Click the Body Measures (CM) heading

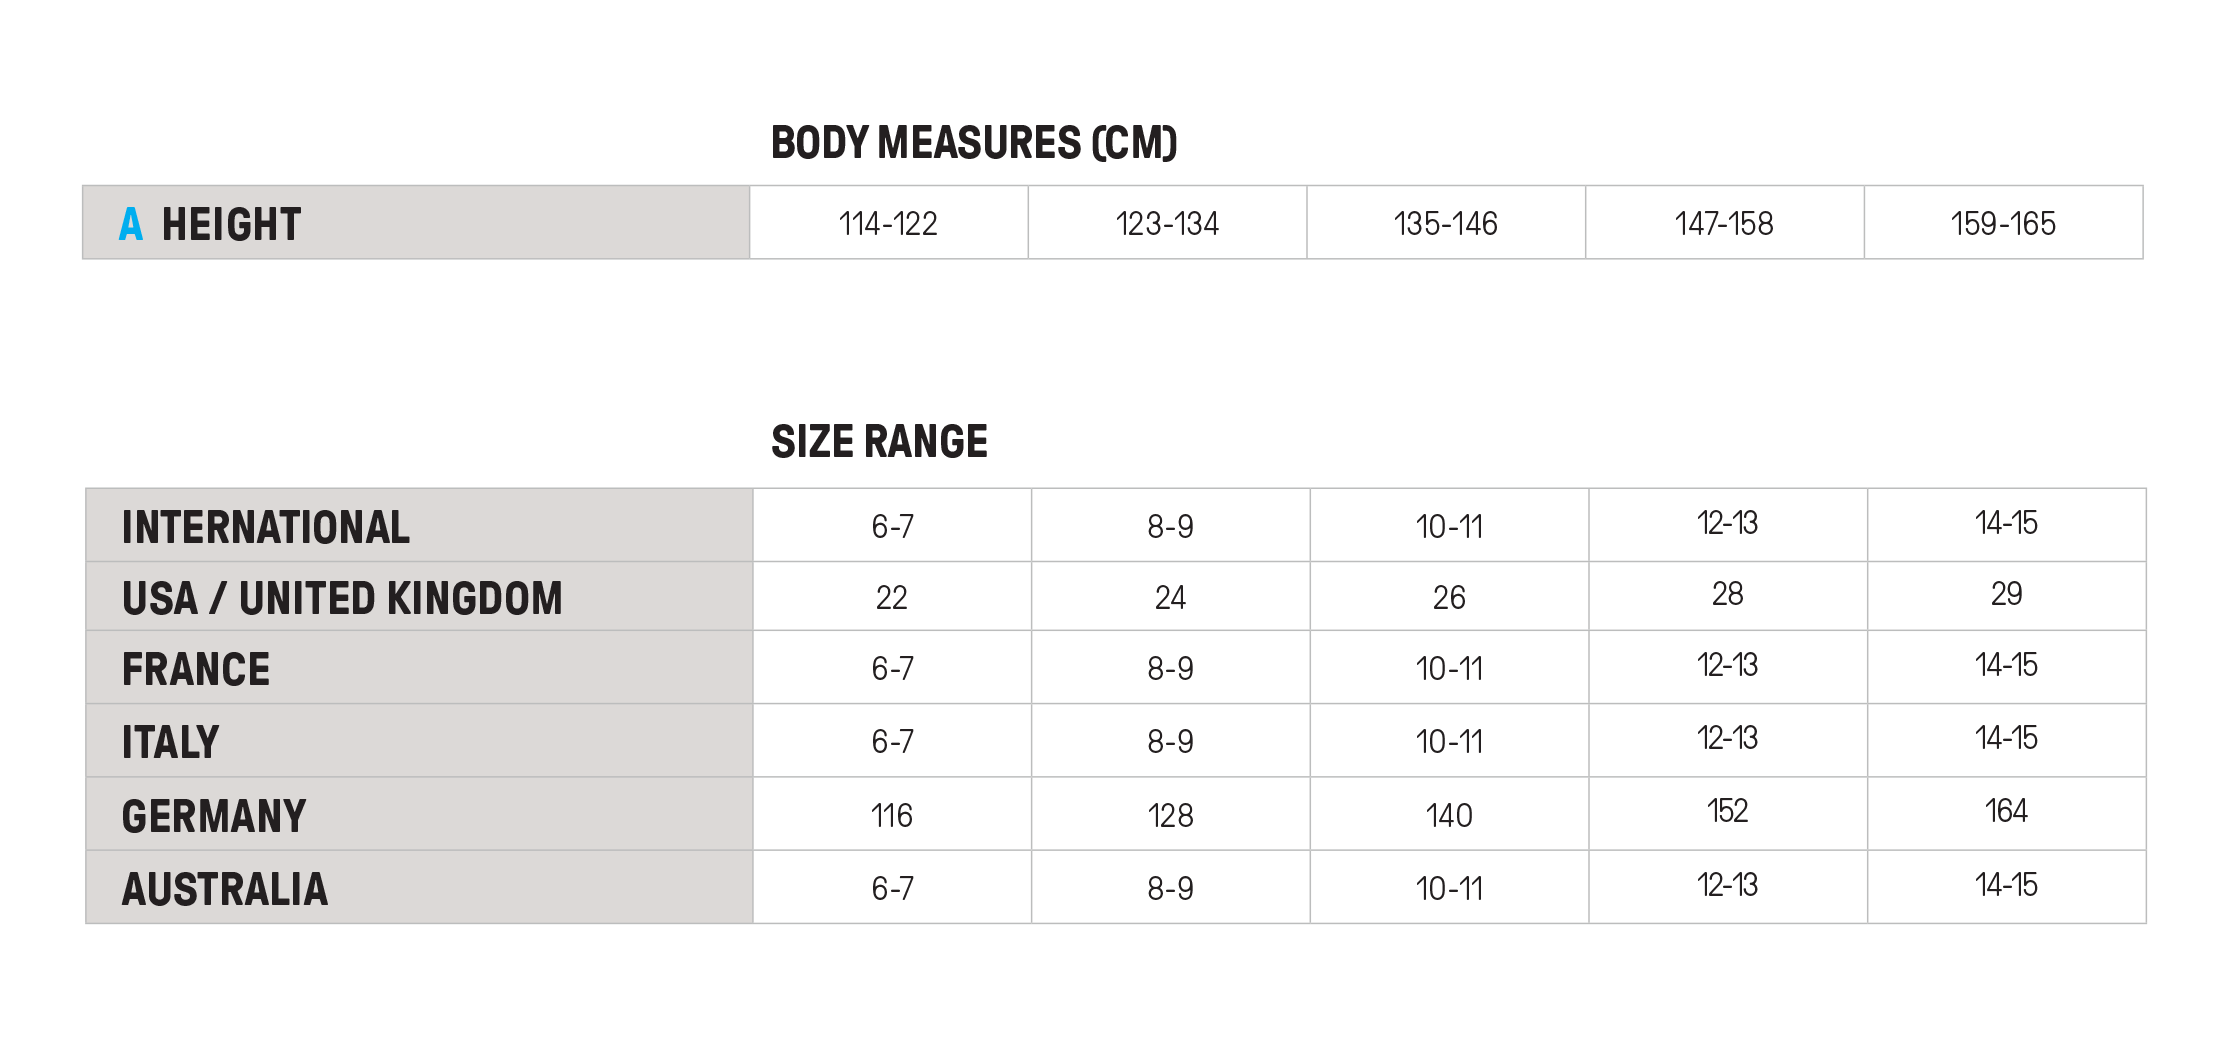click(x=973, y=143)
